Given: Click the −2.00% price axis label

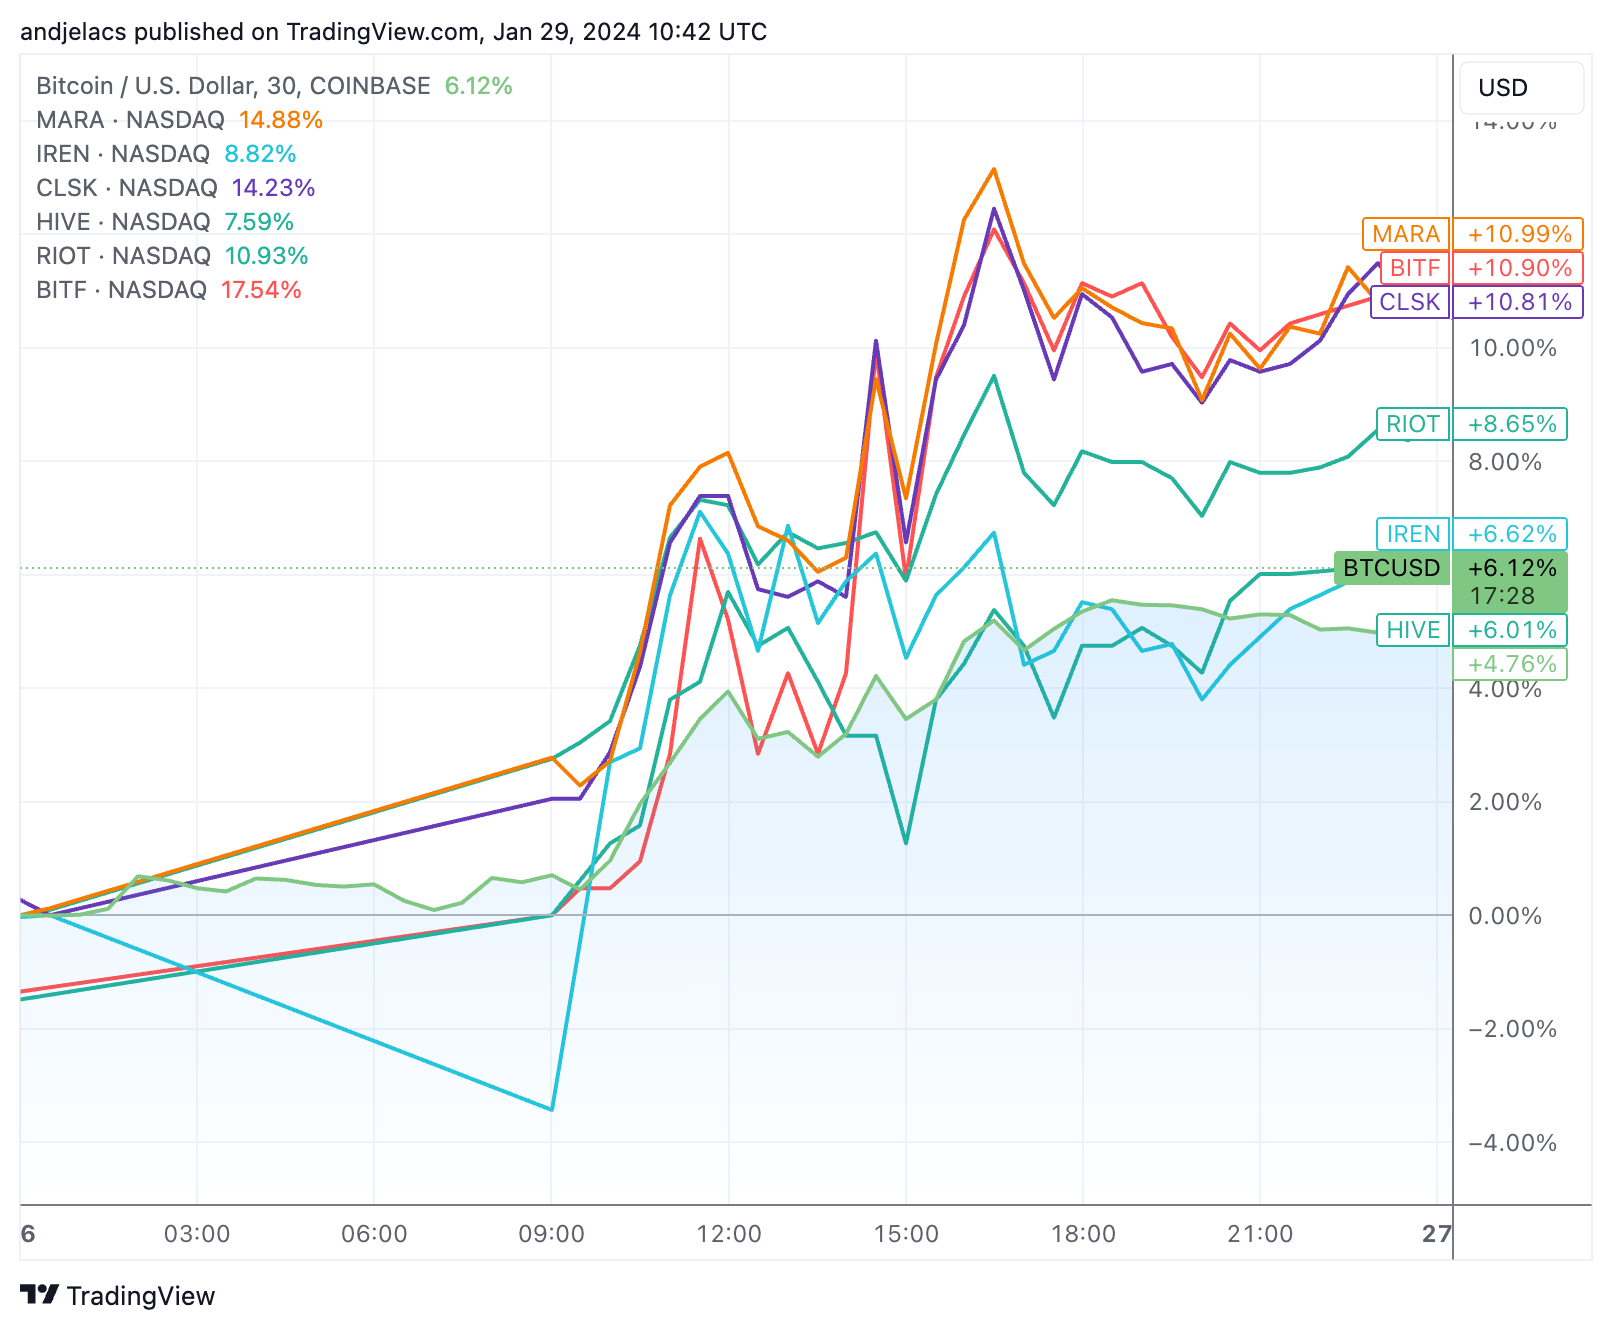Looking at the screenshot, I should click(1512, 1029).
